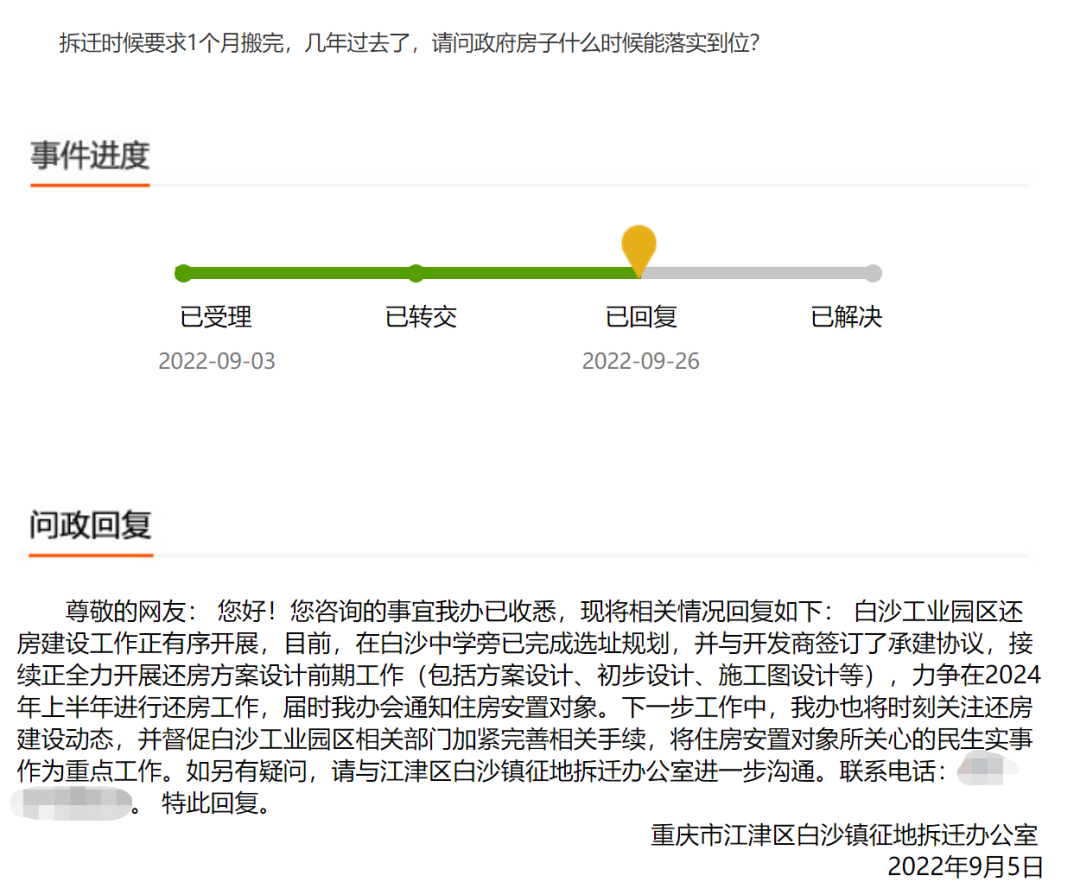The height and width of the screenshot is (882, 1080).
Task: Toggle the 已回复 stage highlight
Action: [640, 317]
